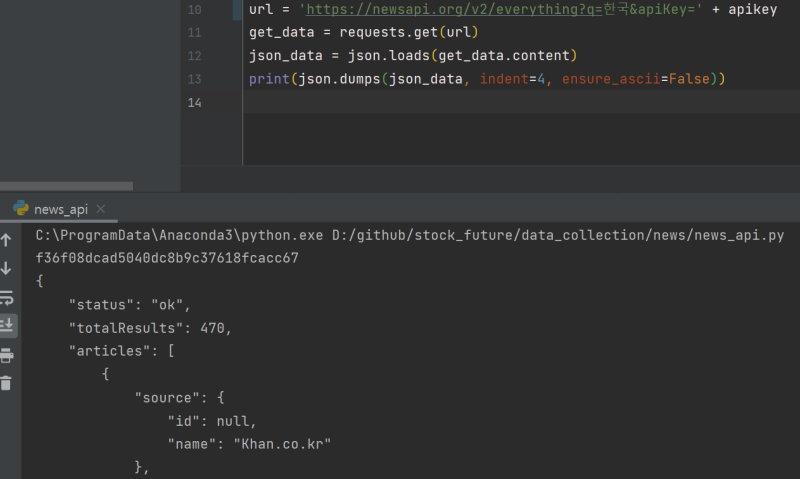Clear console with the trash icon
The height and width of the screenshot is (479, 800).
(x=6, y=383)
